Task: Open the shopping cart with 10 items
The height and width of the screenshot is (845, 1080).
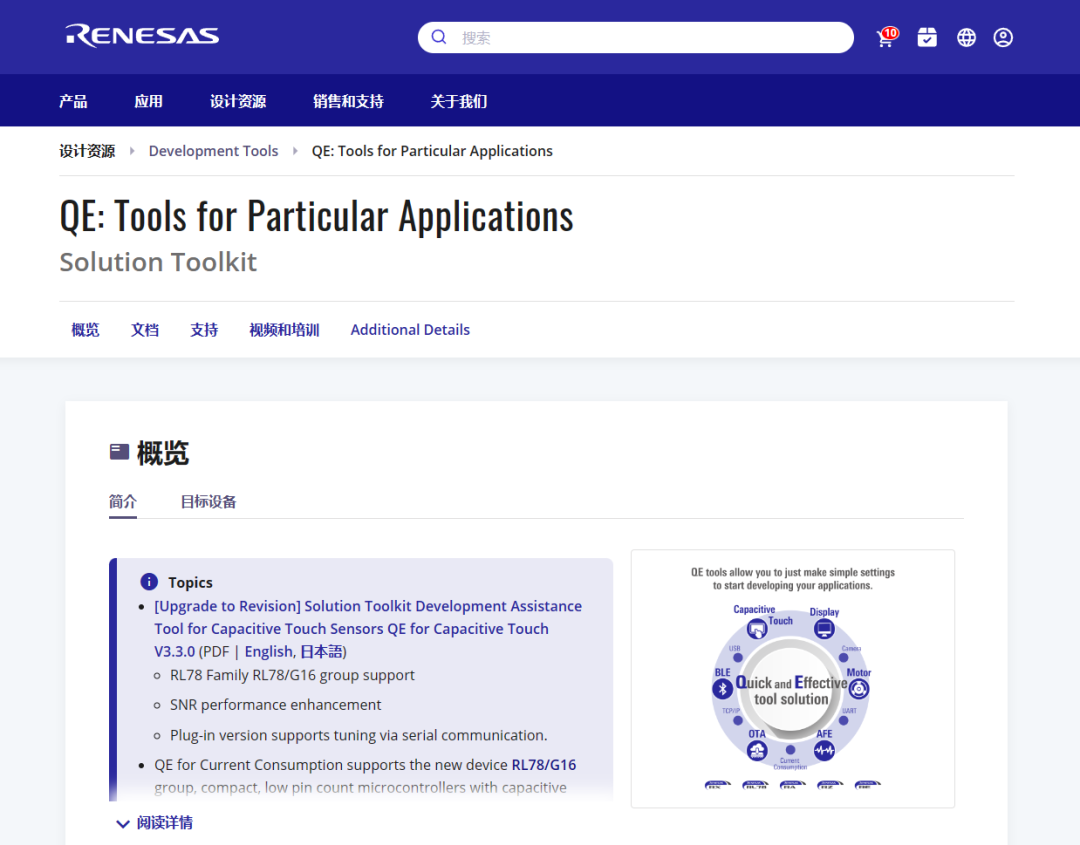Action: (x=887, y=37)
